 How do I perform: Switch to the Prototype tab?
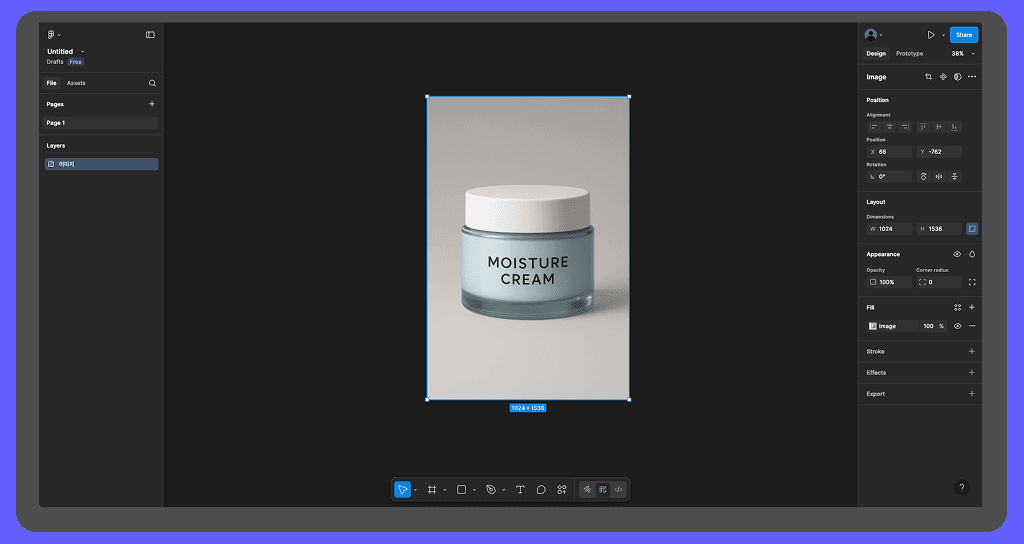pos(909,54)
